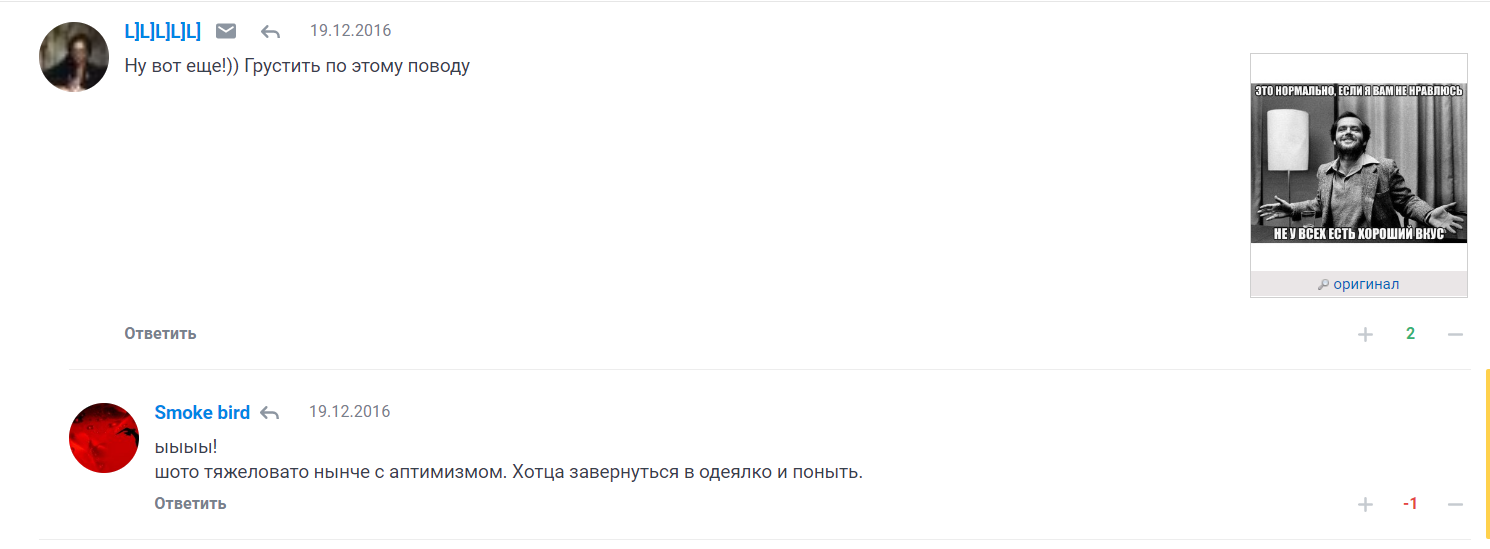The height and width of the screenshot is (549, 1490).
Task: Upvote Smoke bird's comment with the plus icon
Action: point(1365,504)
